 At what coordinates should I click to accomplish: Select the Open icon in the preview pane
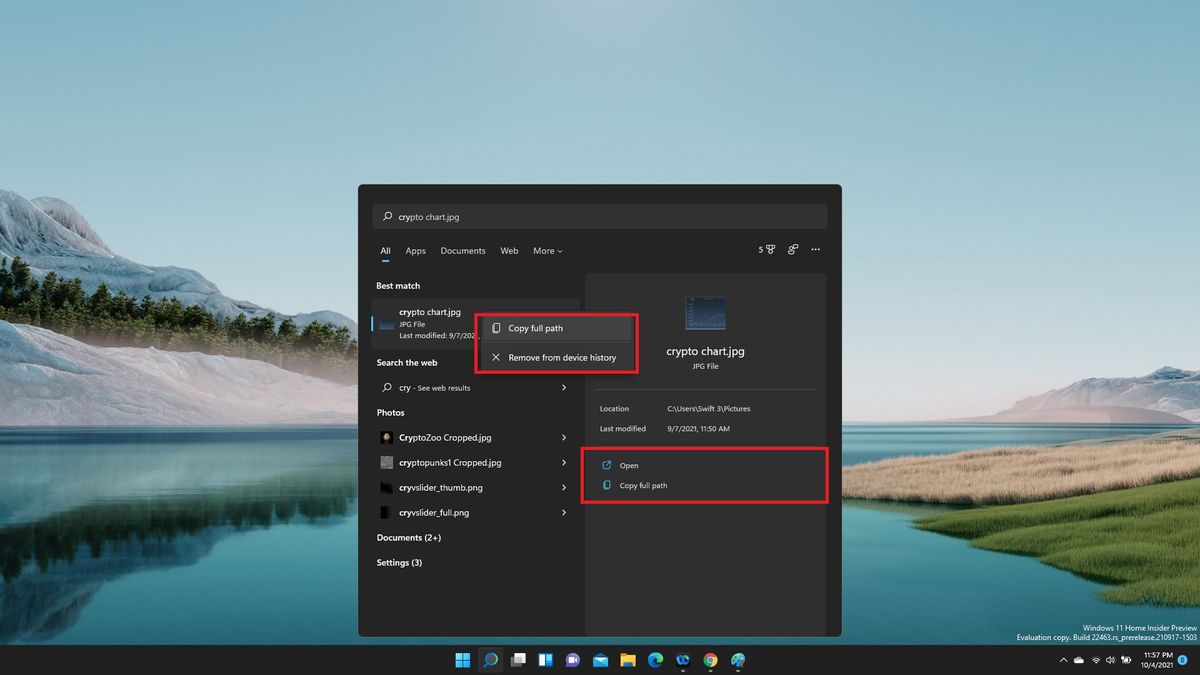[607, 465]
